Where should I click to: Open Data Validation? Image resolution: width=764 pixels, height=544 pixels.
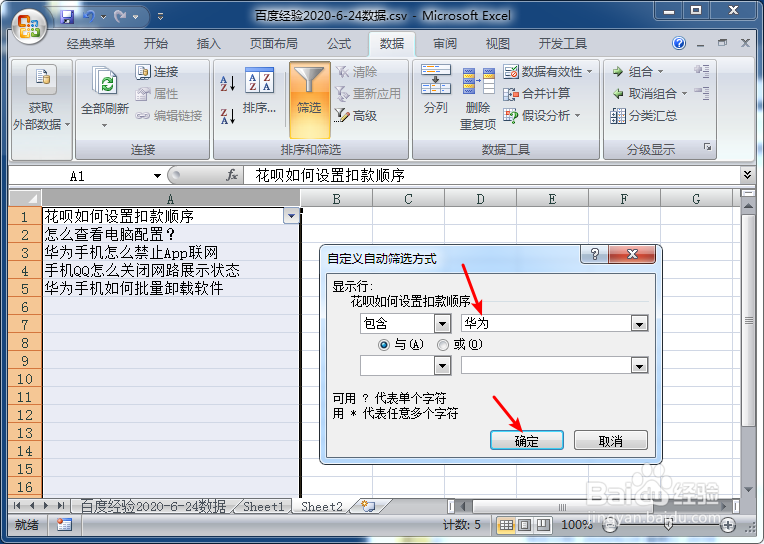[548, 72]
